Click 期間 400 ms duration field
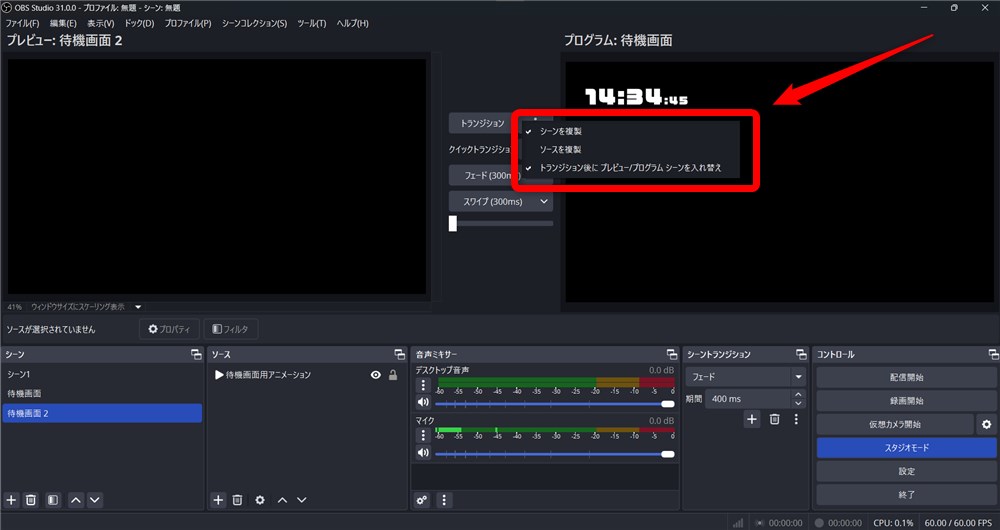The height and width of the screenshot is (530, 1000). click(749, 399)
